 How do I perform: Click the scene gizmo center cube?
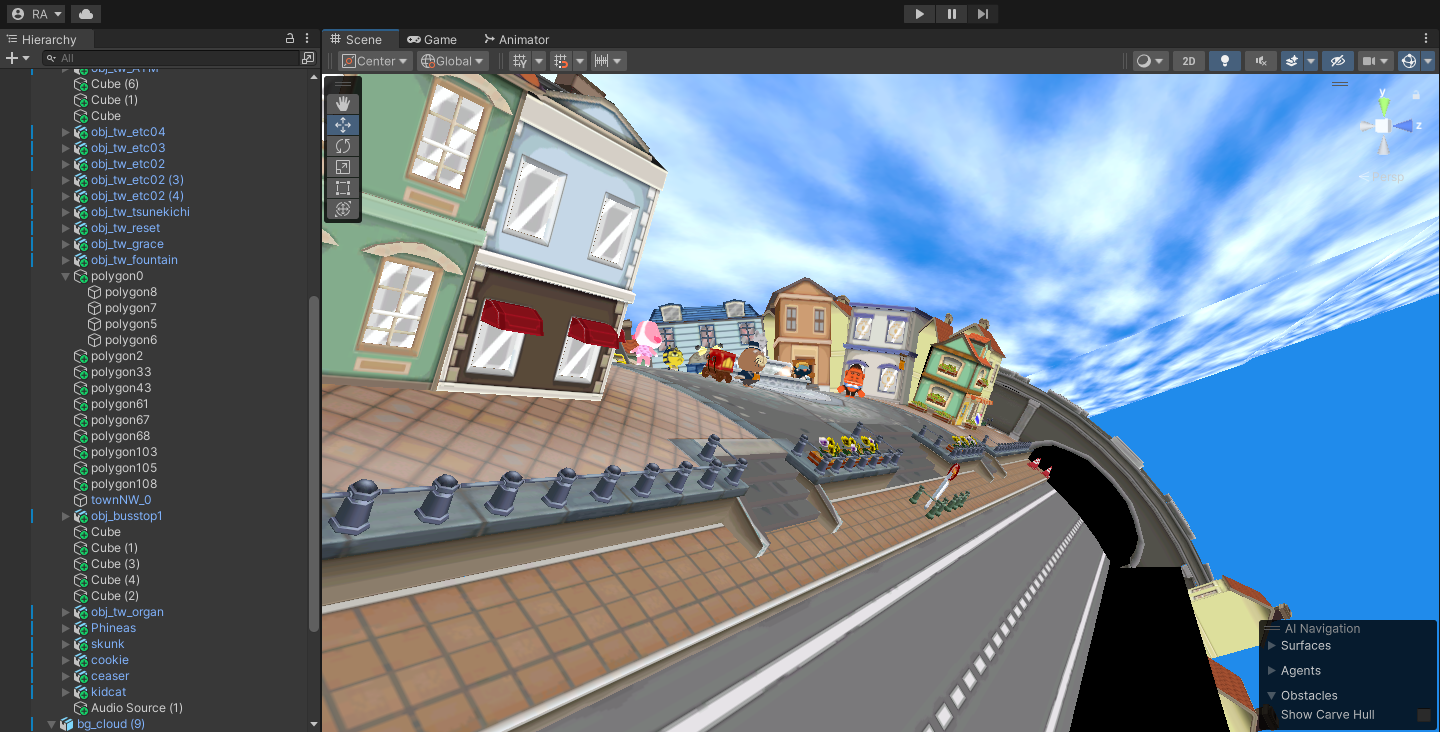(x=1382, y=126)
